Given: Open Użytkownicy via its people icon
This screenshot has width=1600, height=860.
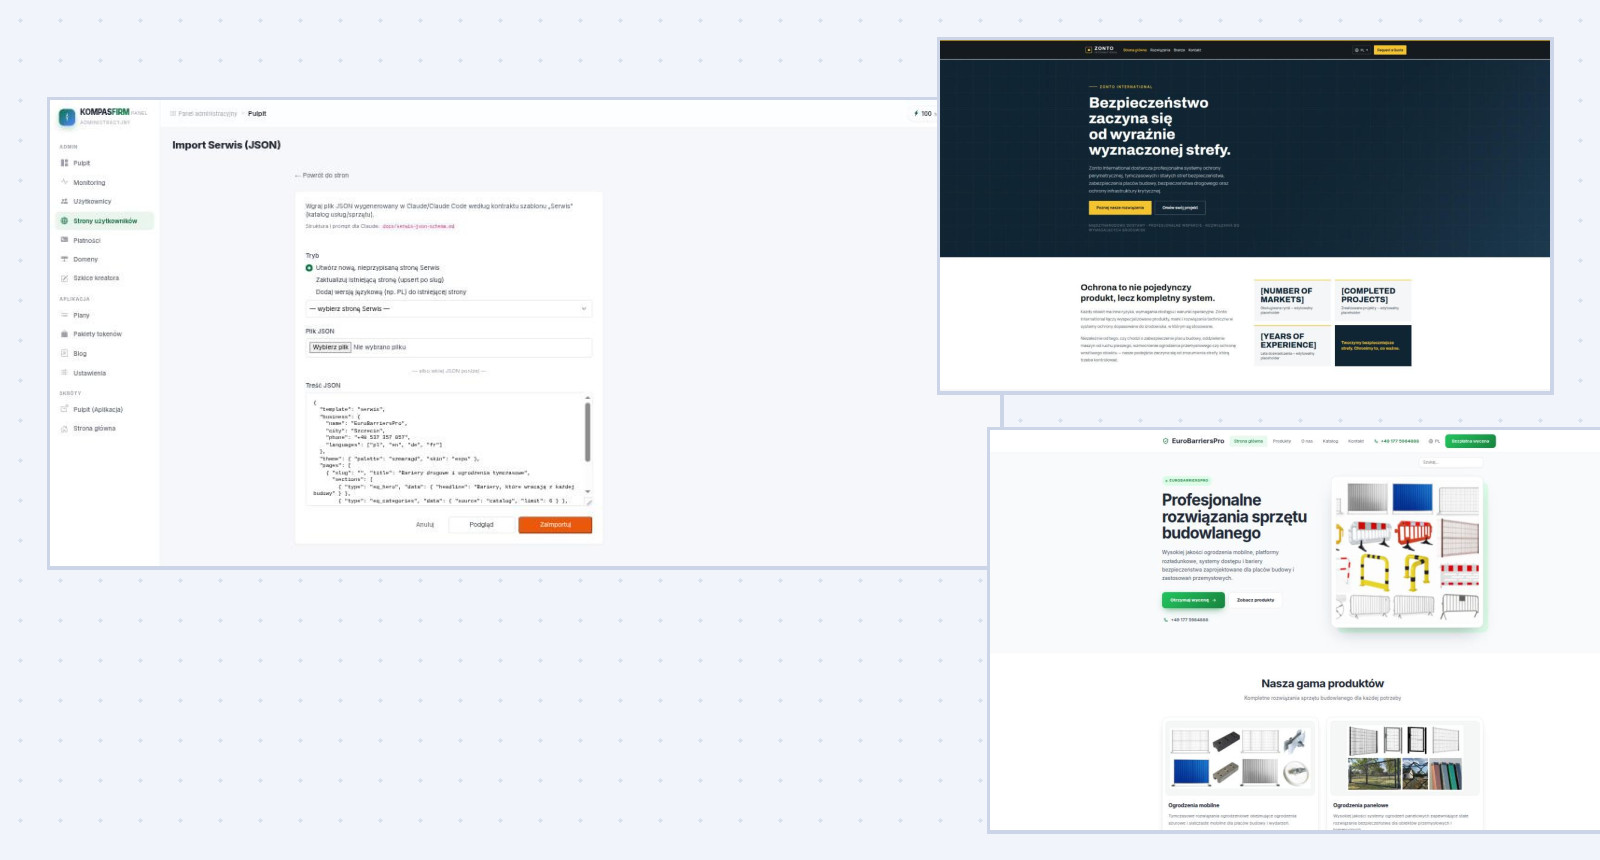Looking at the screenshot, I should click(x=65, y=201).
